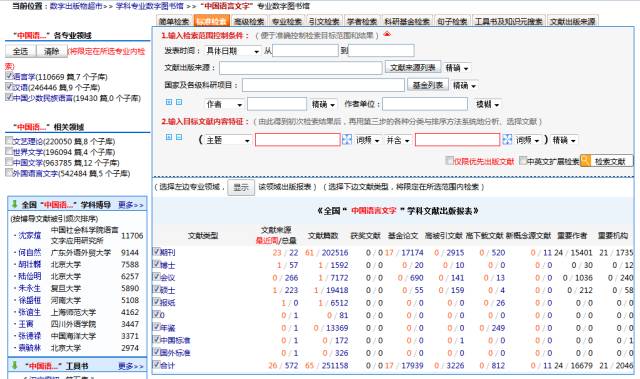Uncheck 博士 in the document type table
Viewport: 640px width, 379px height.
coord(156,264)
